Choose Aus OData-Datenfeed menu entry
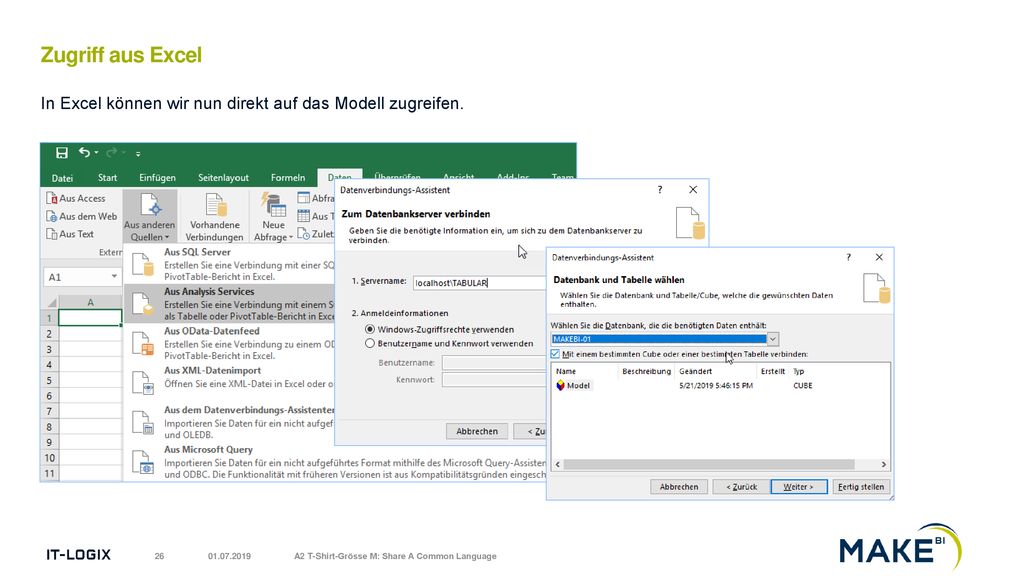The image size is (1024, 576). (x=230, y=343)
